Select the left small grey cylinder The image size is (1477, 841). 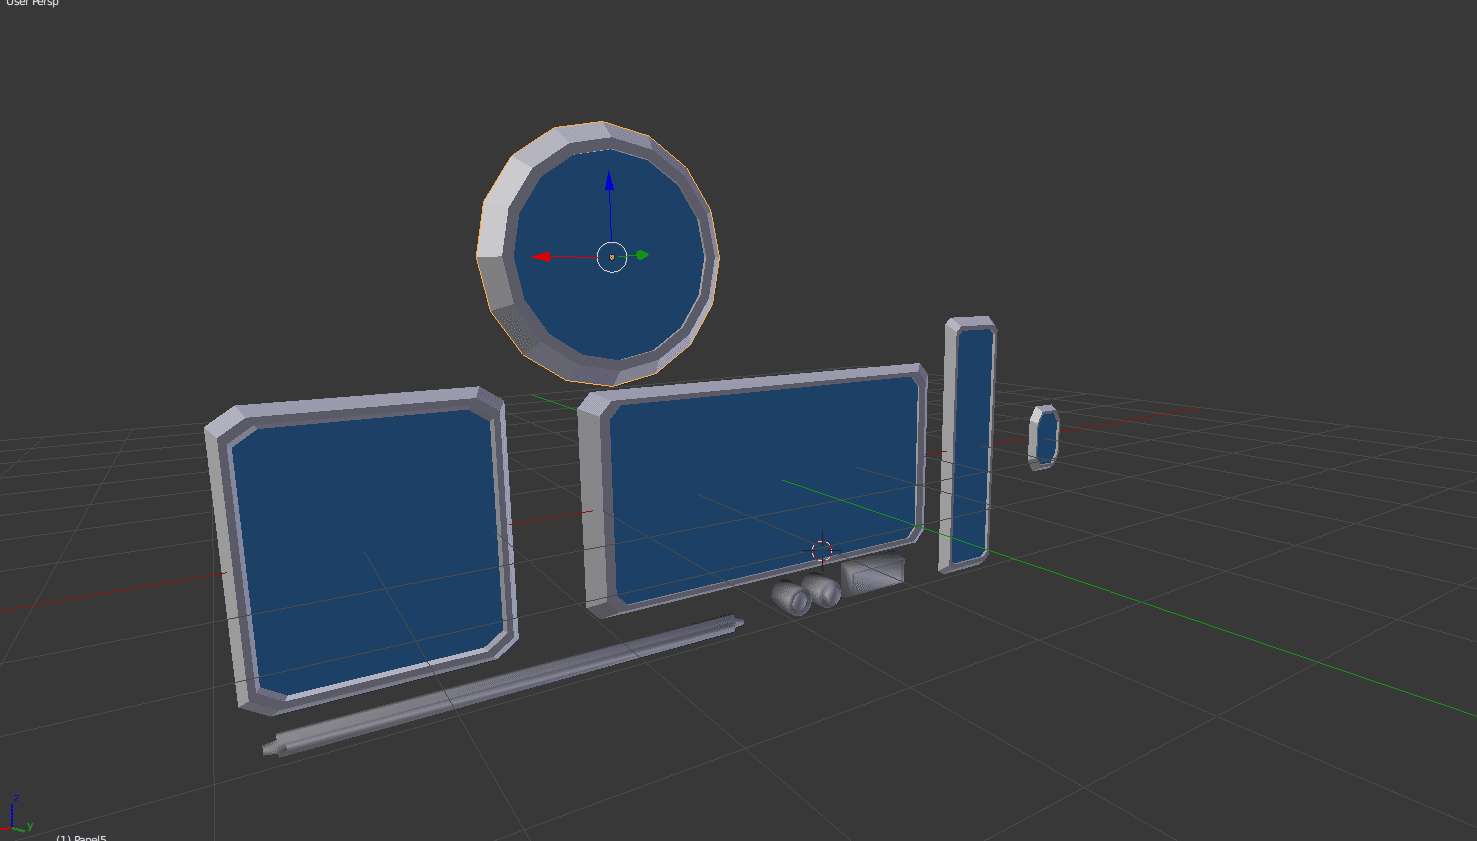(792, 597)
